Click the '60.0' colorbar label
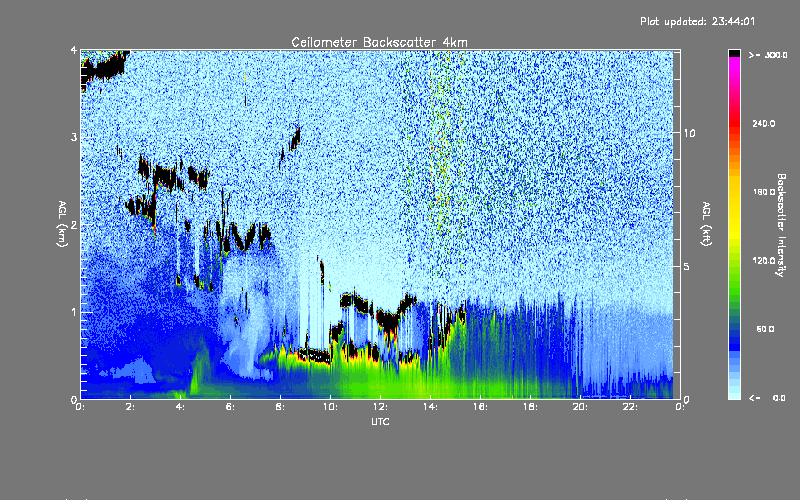Image resolution: width=800 pixels, height=500 pixels. click(x=765, y=329)
